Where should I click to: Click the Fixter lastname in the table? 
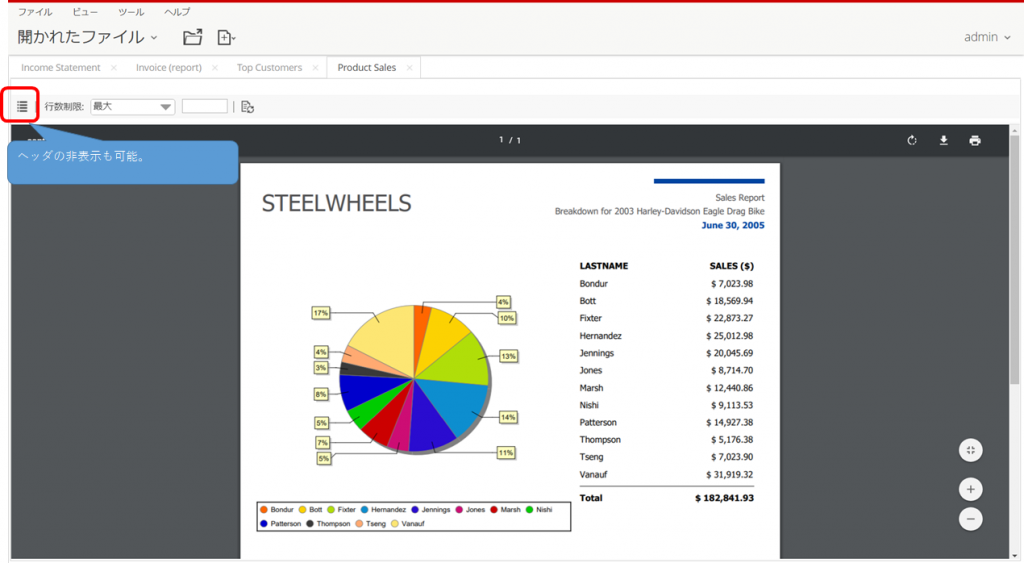(x=590, y=319)
